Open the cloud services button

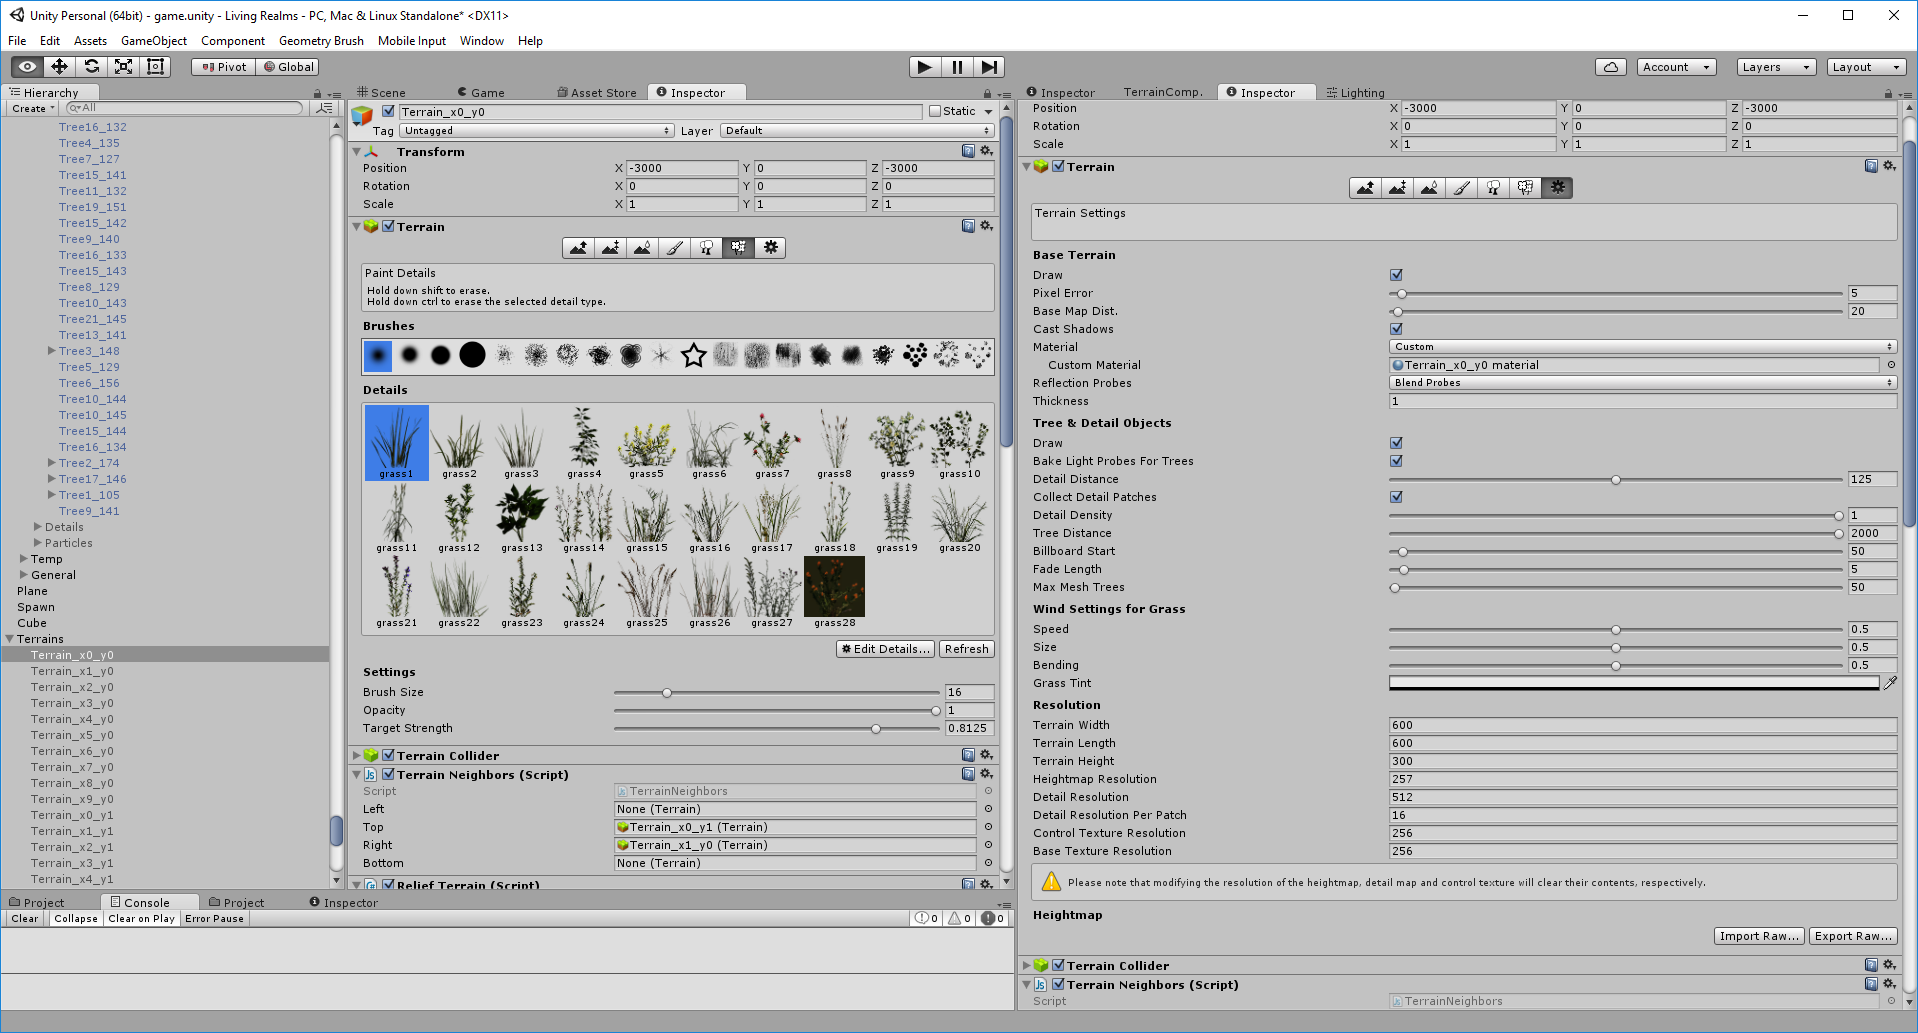[x=1610, y=67]
